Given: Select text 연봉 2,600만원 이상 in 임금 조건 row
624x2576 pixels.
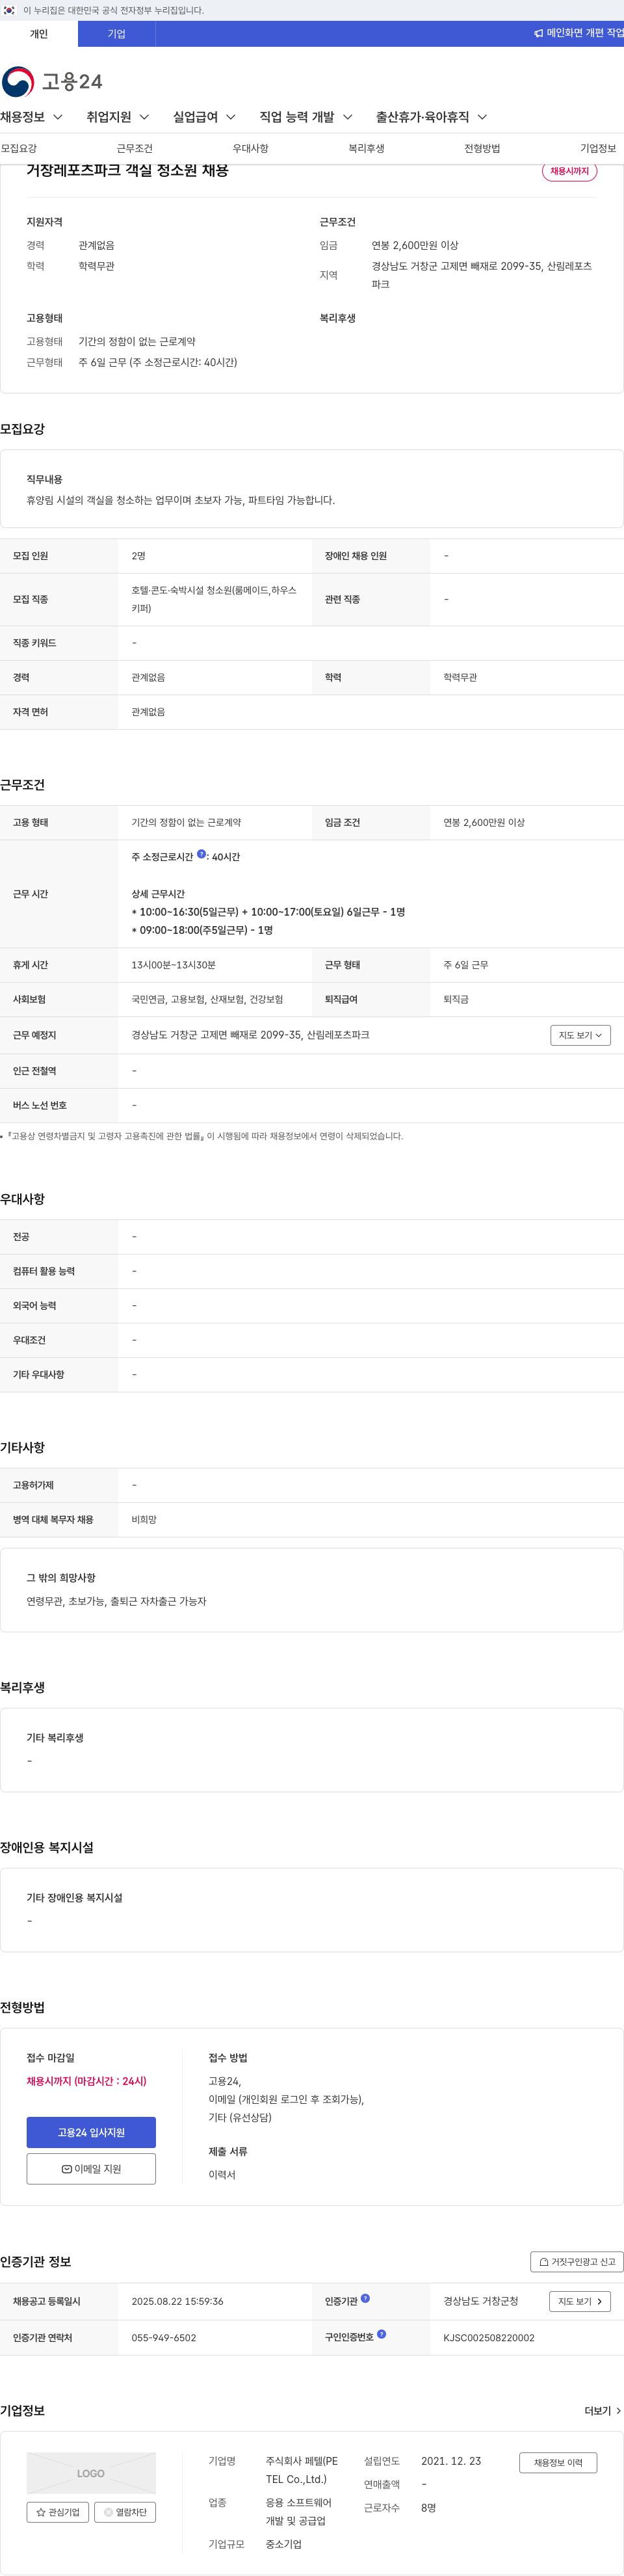Looking at the screenshot, I should [x=484, y=823].
